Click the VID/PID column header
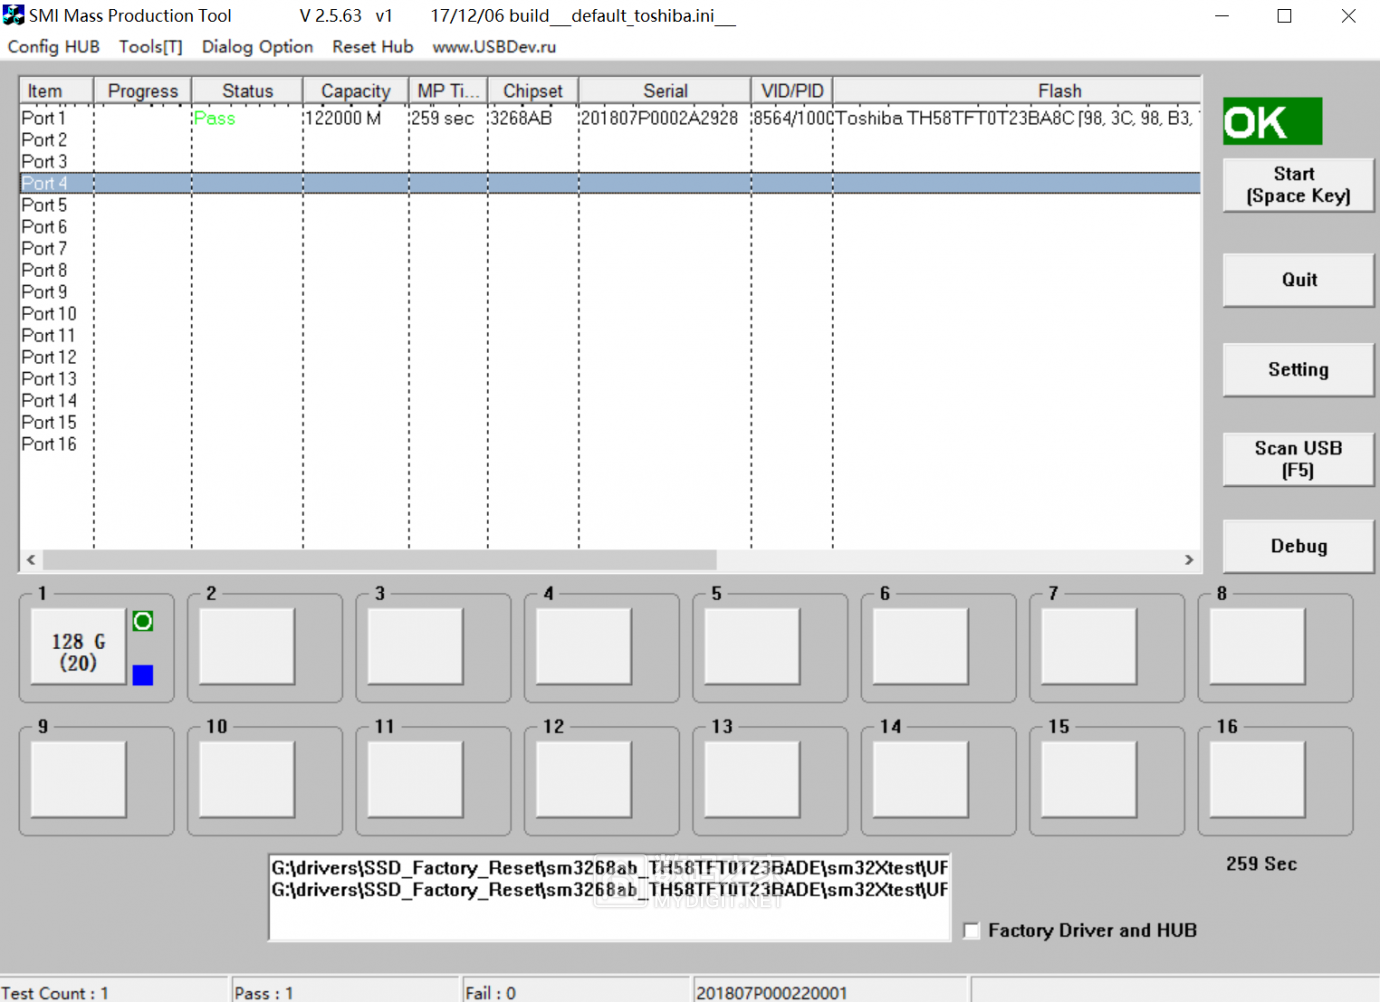Screen dimensions: 1380x1002 [x=792, y=90]
